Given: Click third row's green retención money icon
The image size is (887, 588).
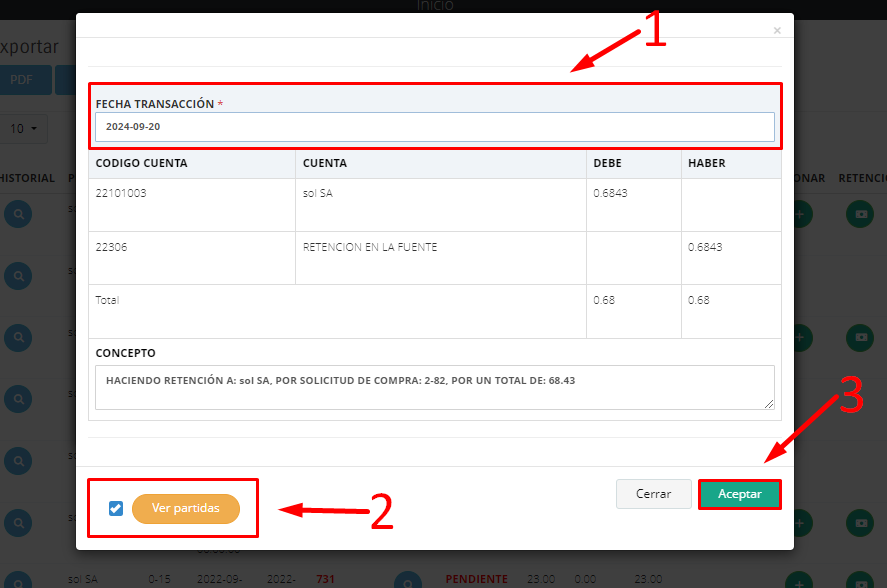Looking at the screenshot, I should [860, 338].
